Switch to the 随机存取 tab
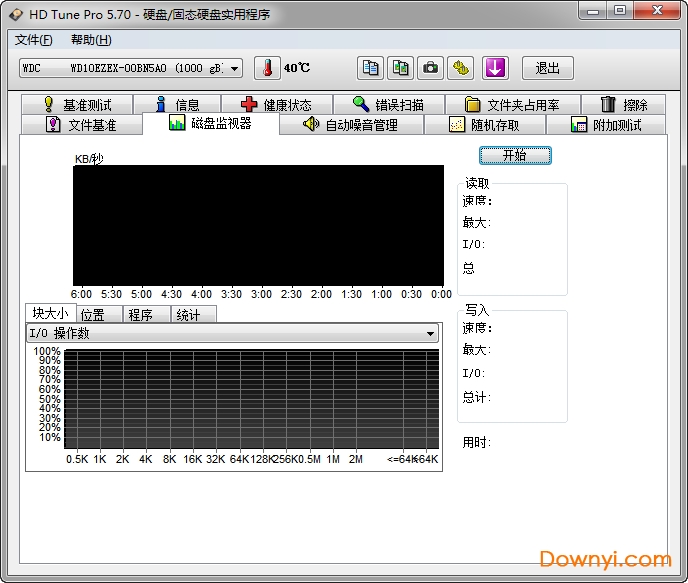Image resolution: width=688 pixels, height=583 pixels. point(484,125)
